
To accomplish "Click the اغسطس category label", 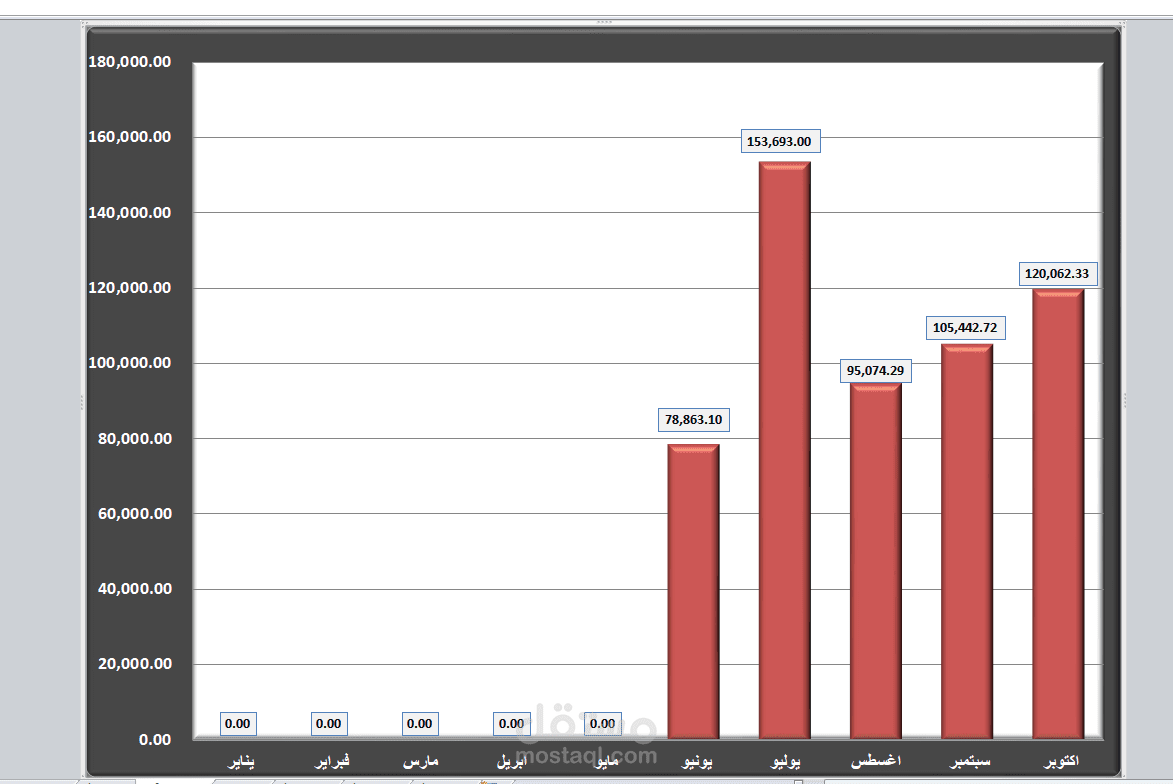I will [876, 762].
